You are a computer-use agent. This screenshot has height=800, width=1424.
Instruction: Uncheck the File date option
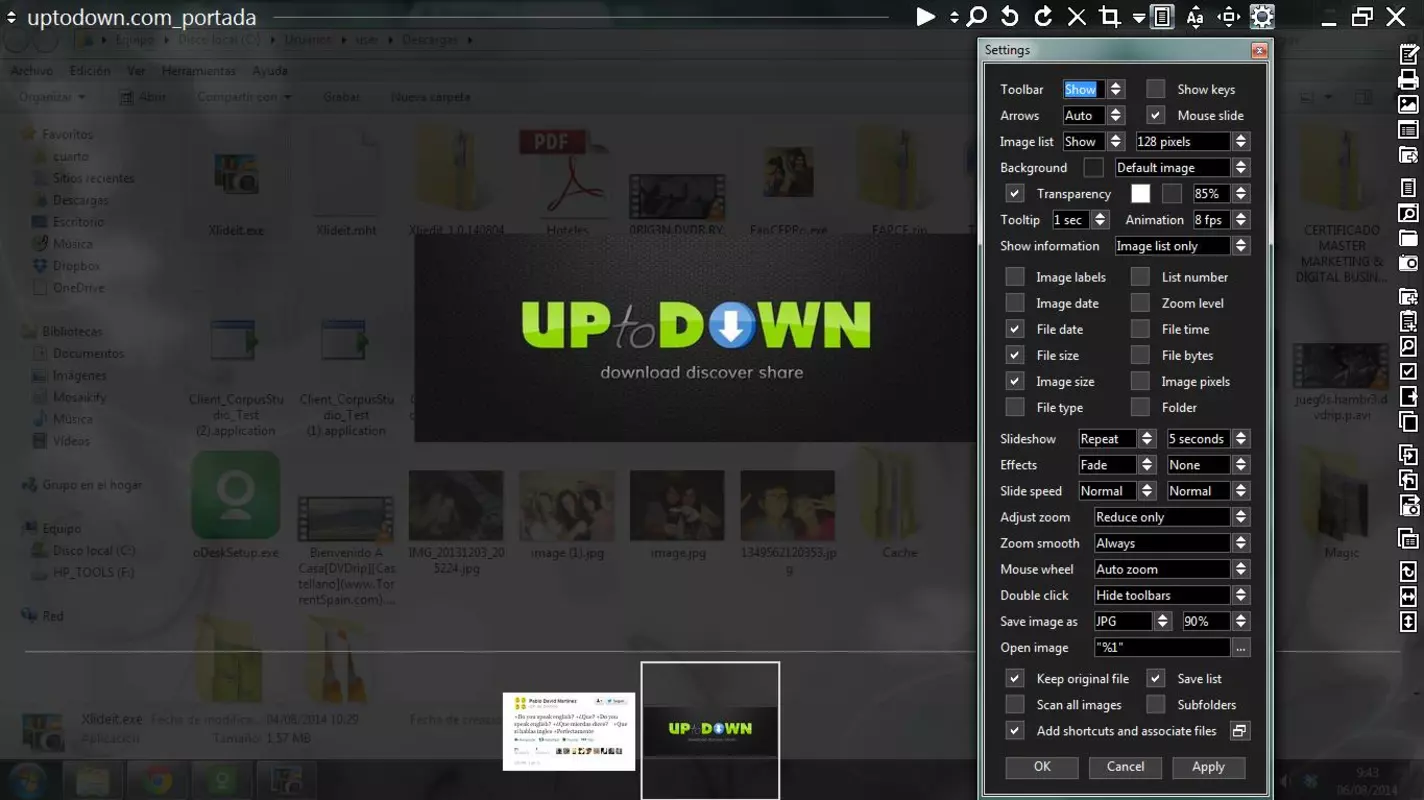1014,329
